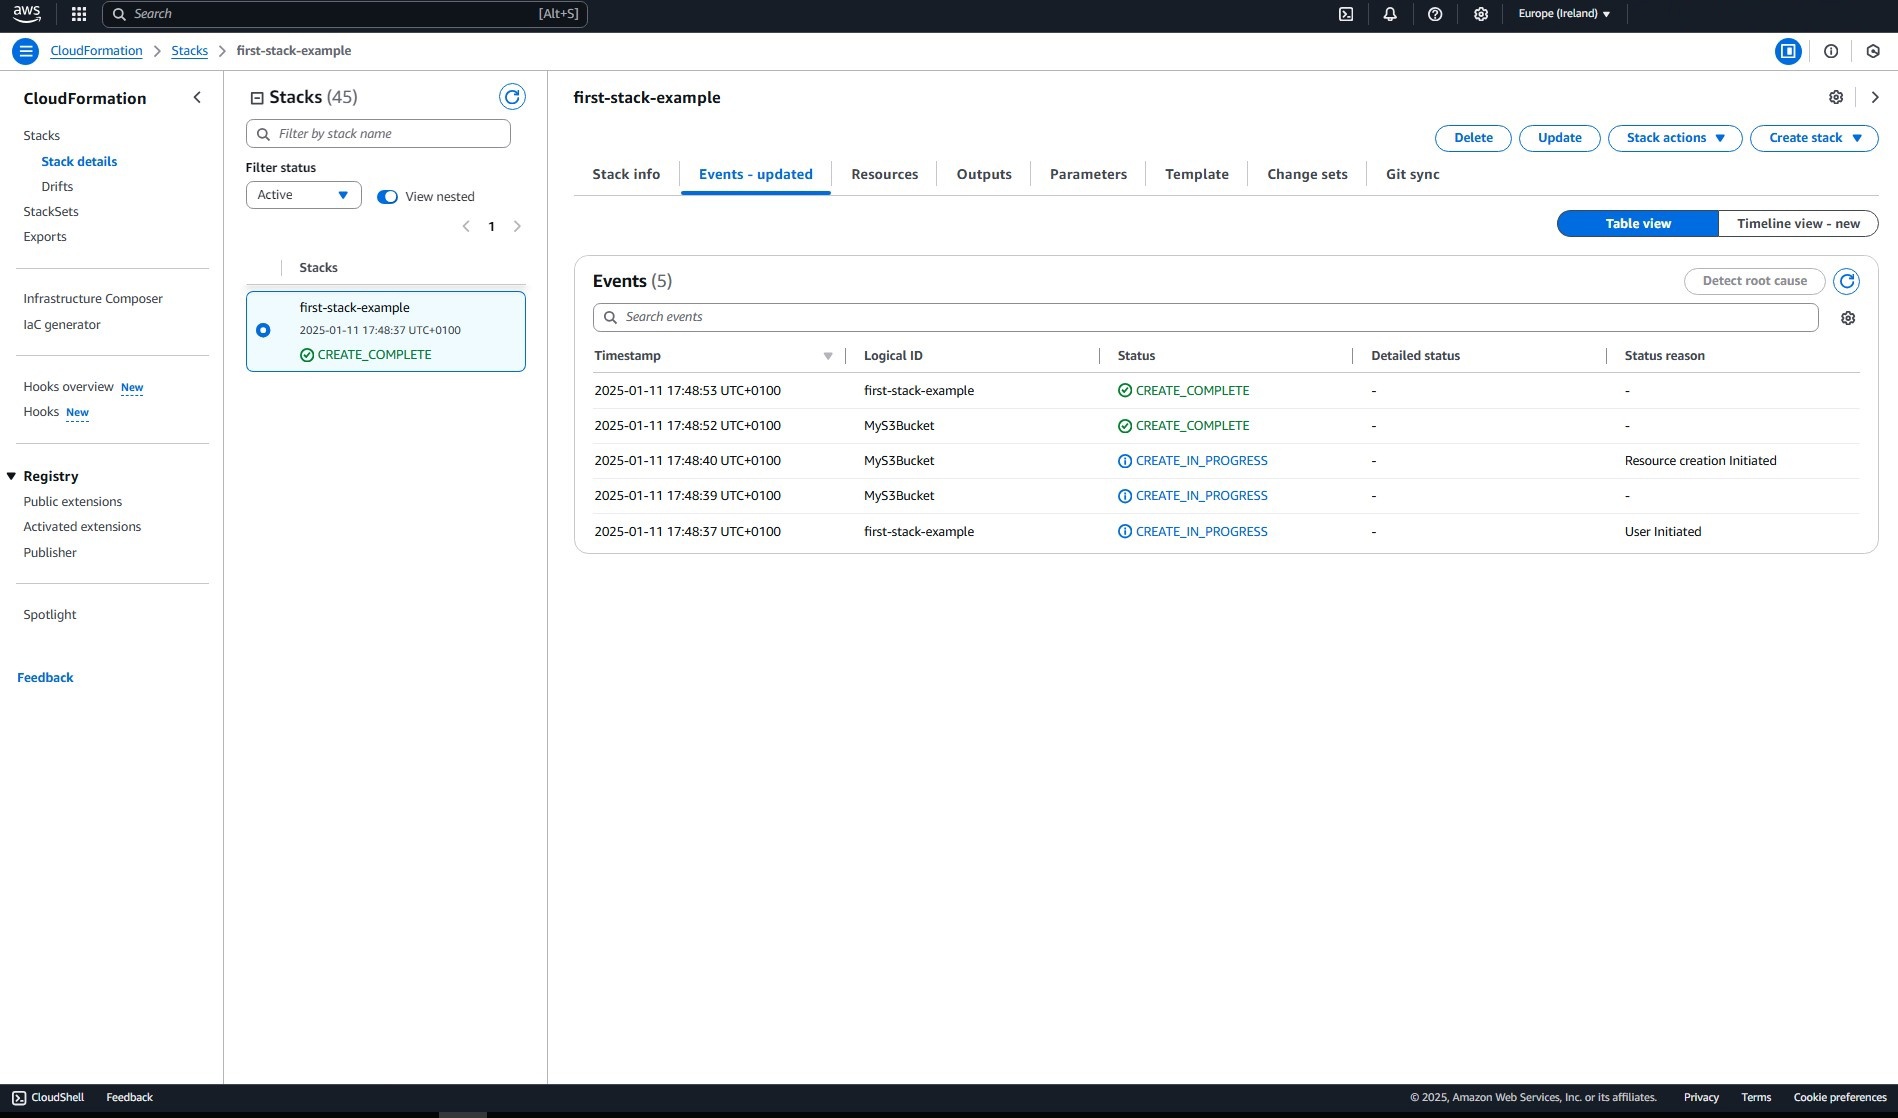Switch to Timeline view - new

pos(1797,224)
